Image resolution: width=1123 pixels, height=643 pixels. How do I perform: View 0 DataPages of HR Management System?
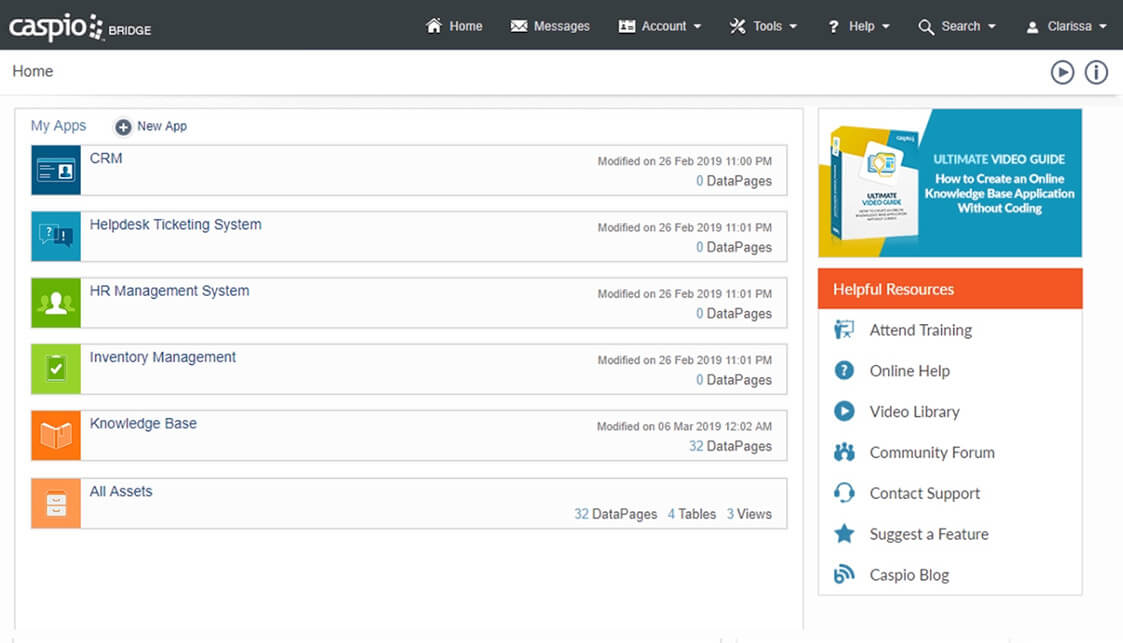[x=733, y=314]
